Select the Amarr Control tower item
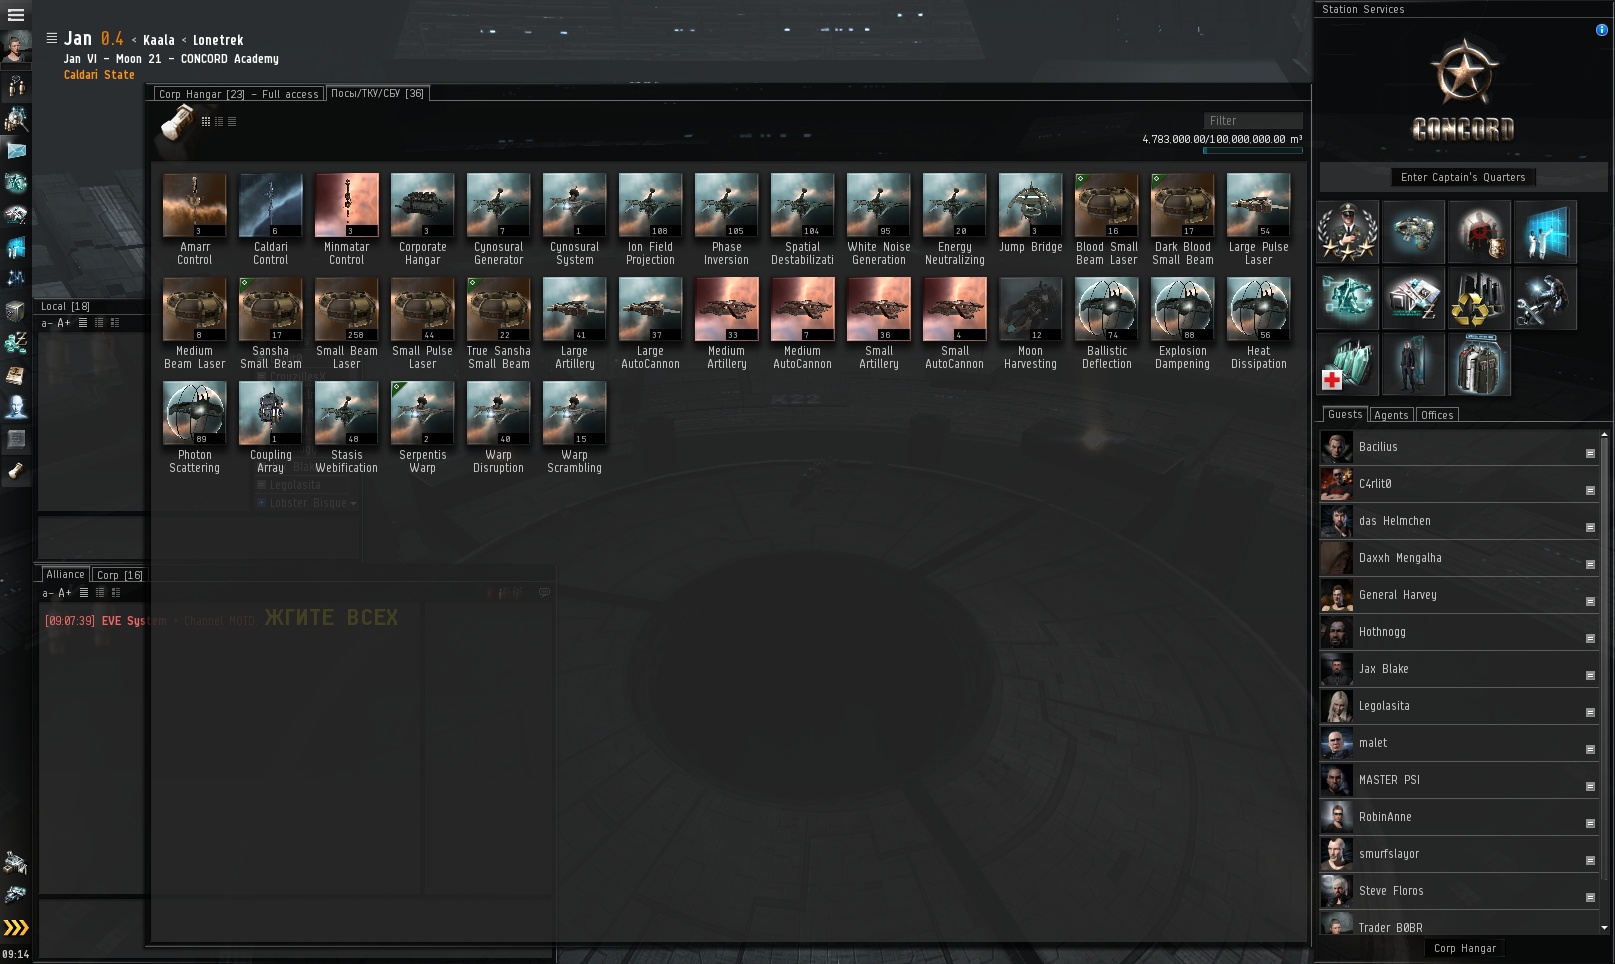Image resolution: width=1615 pixels, height=964 pixels. [194, 220]
